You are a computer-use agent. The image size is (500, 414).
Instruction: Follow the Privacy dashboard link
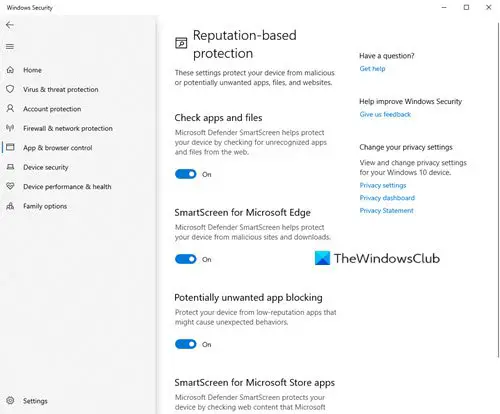tap(387, 198)
